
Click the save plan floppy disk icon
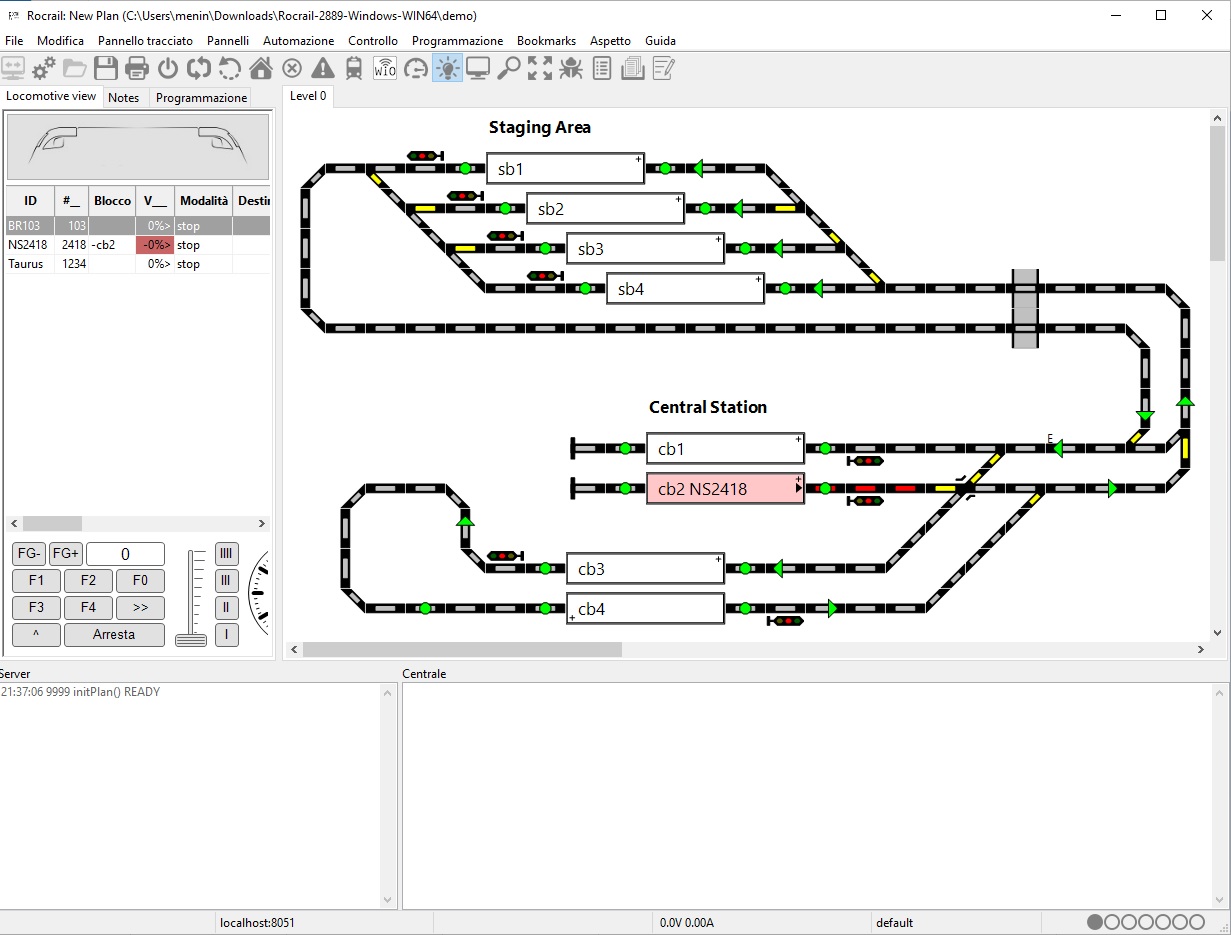[x=106, y=68]
